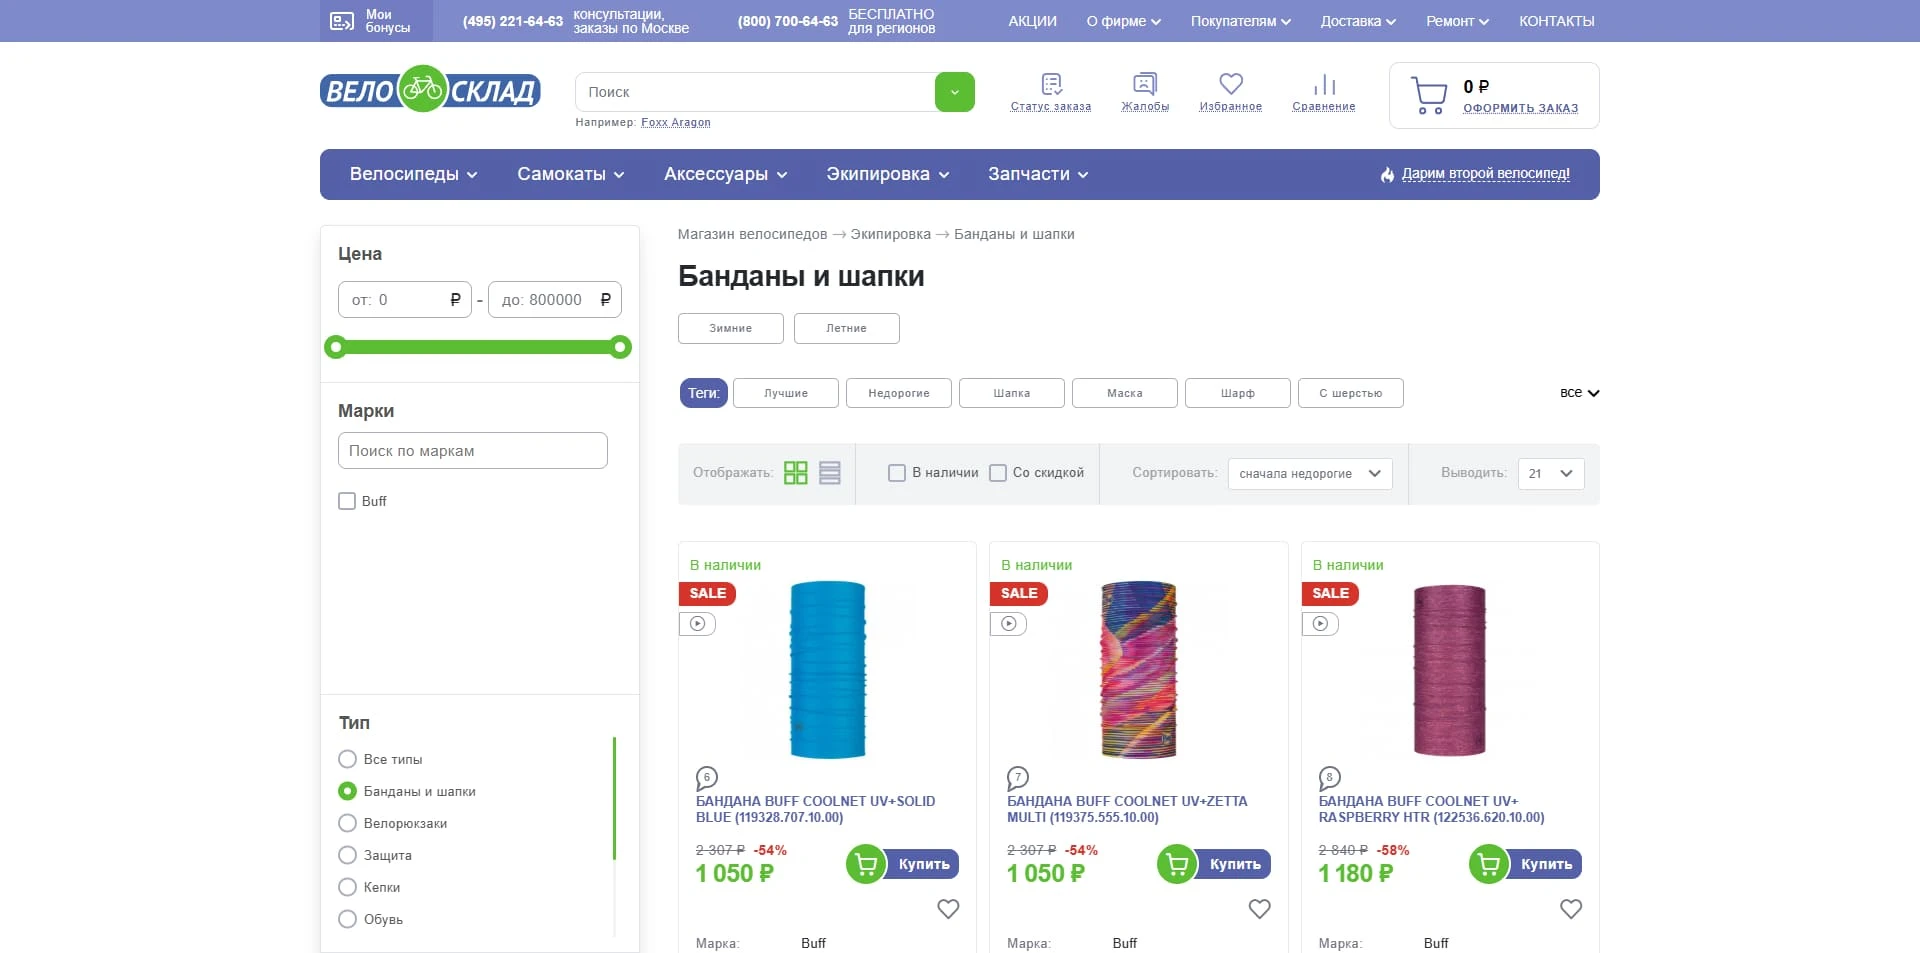Add Raspberry HTR bandana to favorites
The width and height of the screenshot is (1920, 953).
pos(1571,909)
